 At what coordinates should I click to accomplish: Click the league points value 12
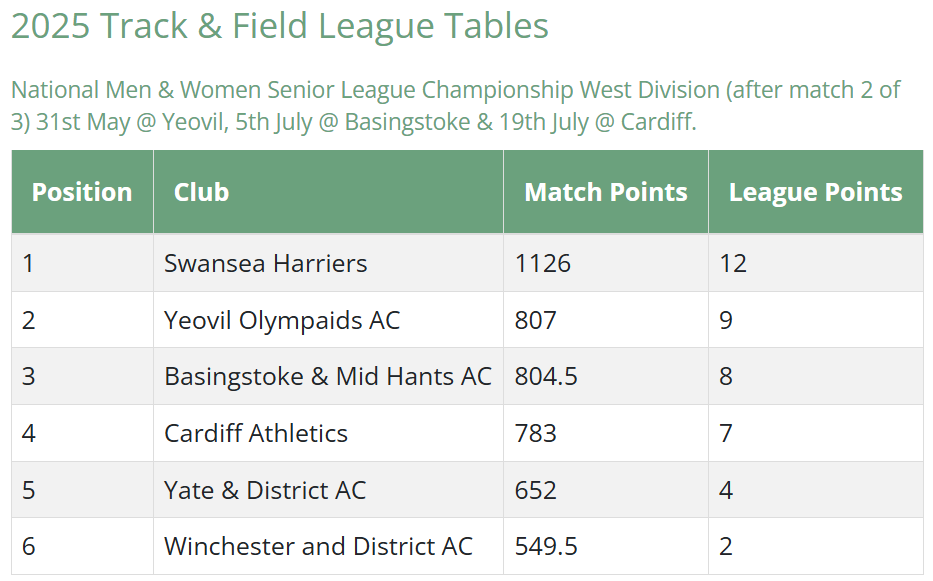tap(733, 263)
